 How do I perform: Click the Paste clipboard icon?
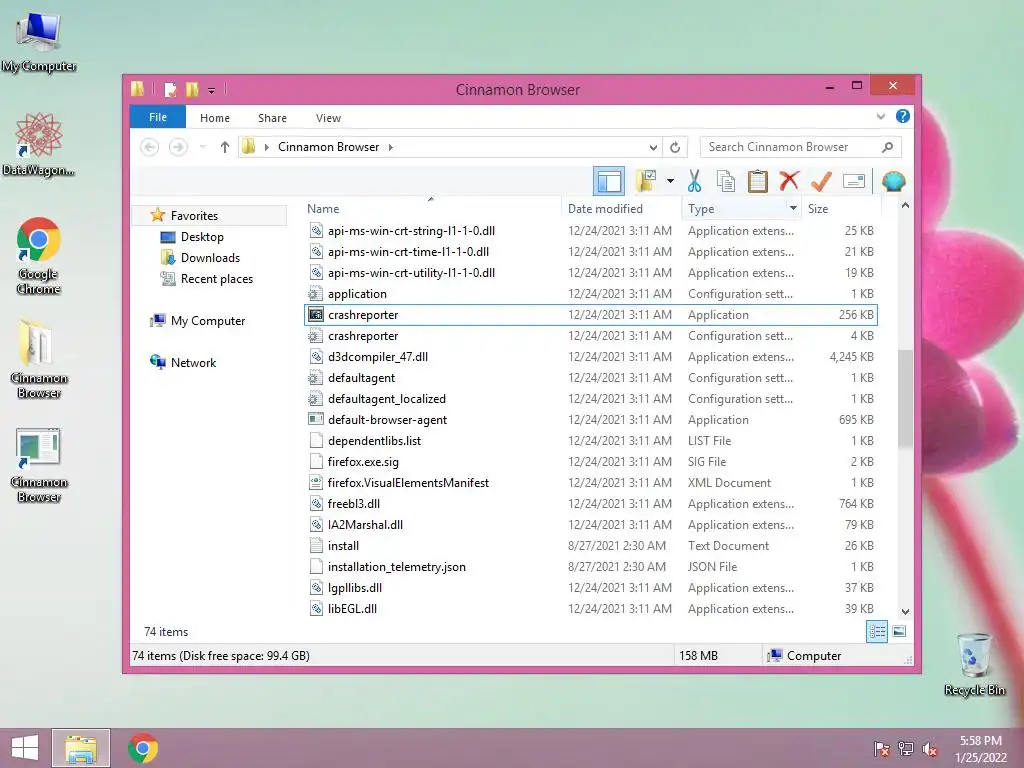pyautogui.click(x=758, y=181)
